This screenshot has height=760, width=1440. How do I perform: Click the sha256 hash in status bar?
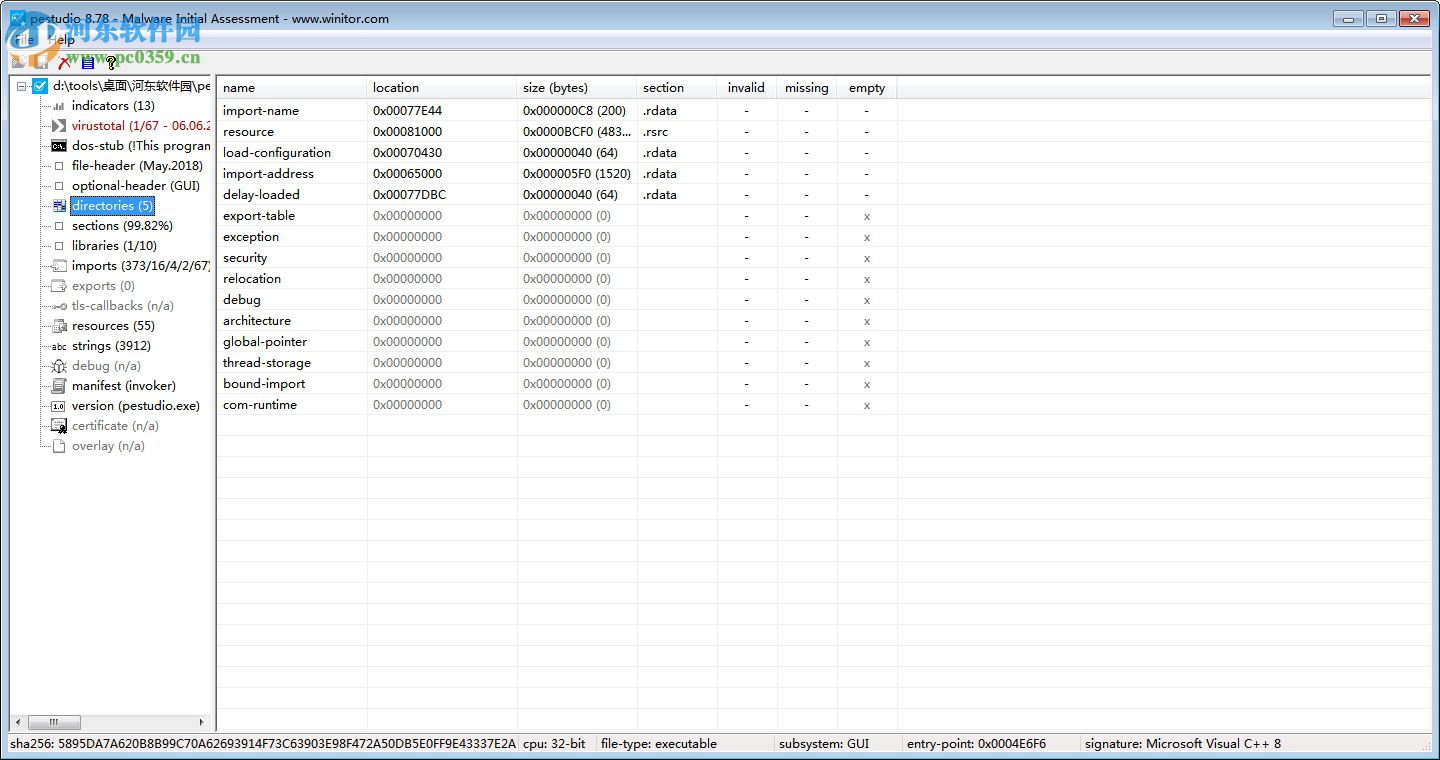tap(263, 744)
